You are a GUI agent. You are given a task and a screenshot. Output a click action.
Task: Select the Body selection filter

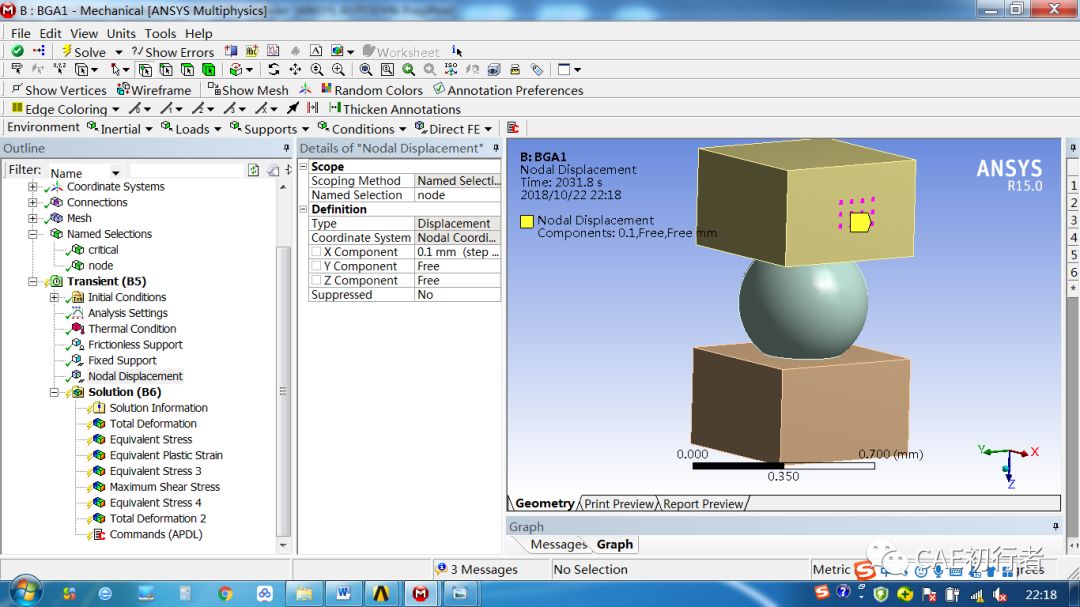click(x=209, y=70)
